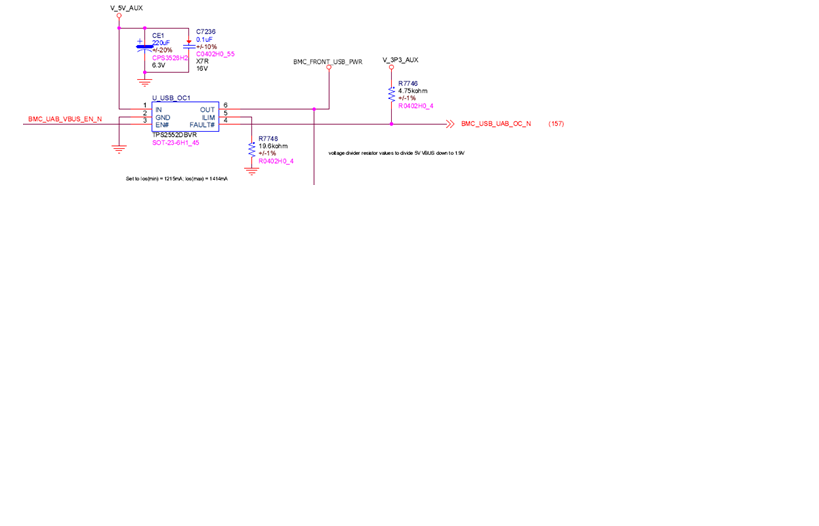Click the BMC_USB_UAB_OC_N signal label
819x526 pixels.
point(496,124)
